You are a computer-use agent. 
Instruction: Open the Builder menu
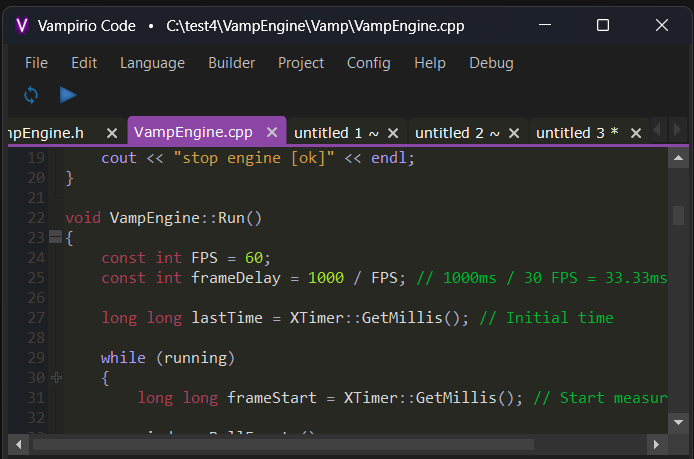[231, 63]
